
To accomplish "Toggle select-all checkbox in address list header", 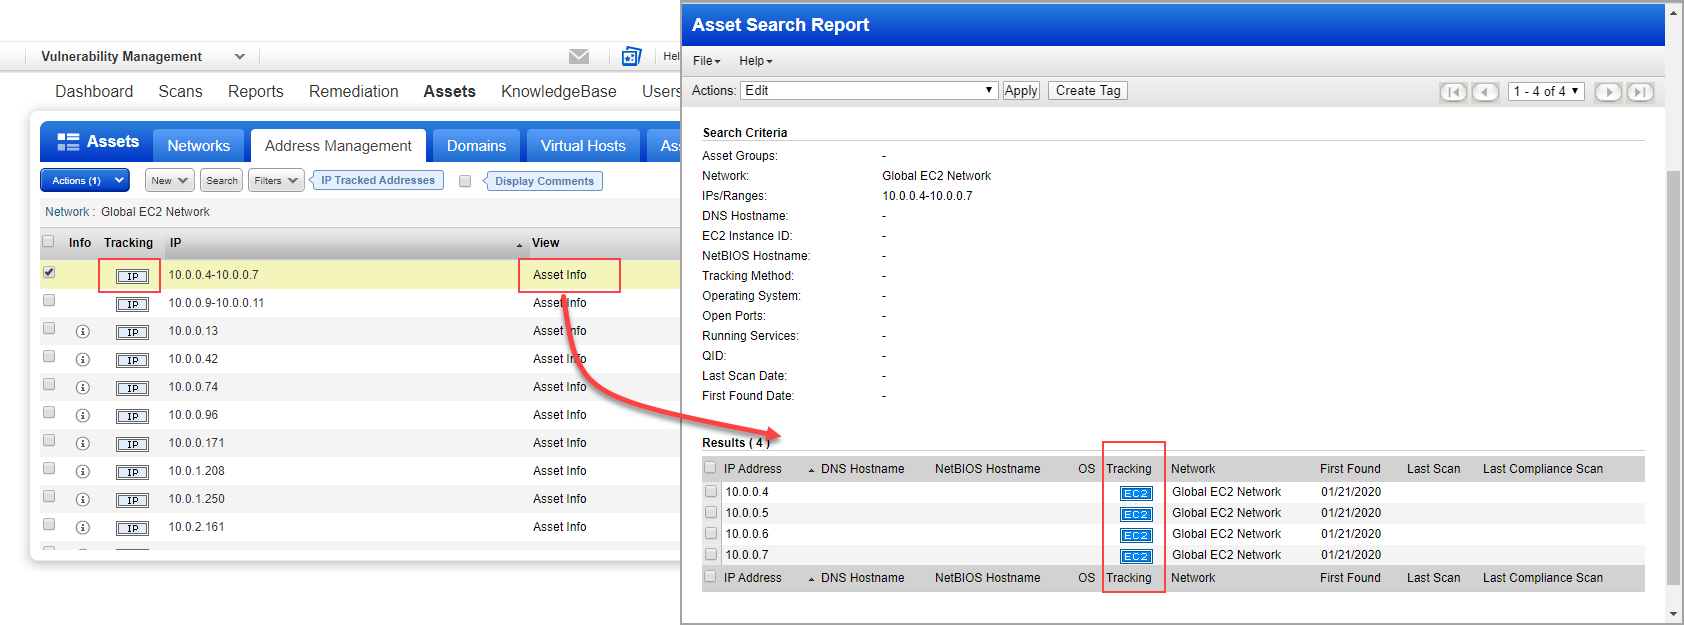I will click(48, 241).
